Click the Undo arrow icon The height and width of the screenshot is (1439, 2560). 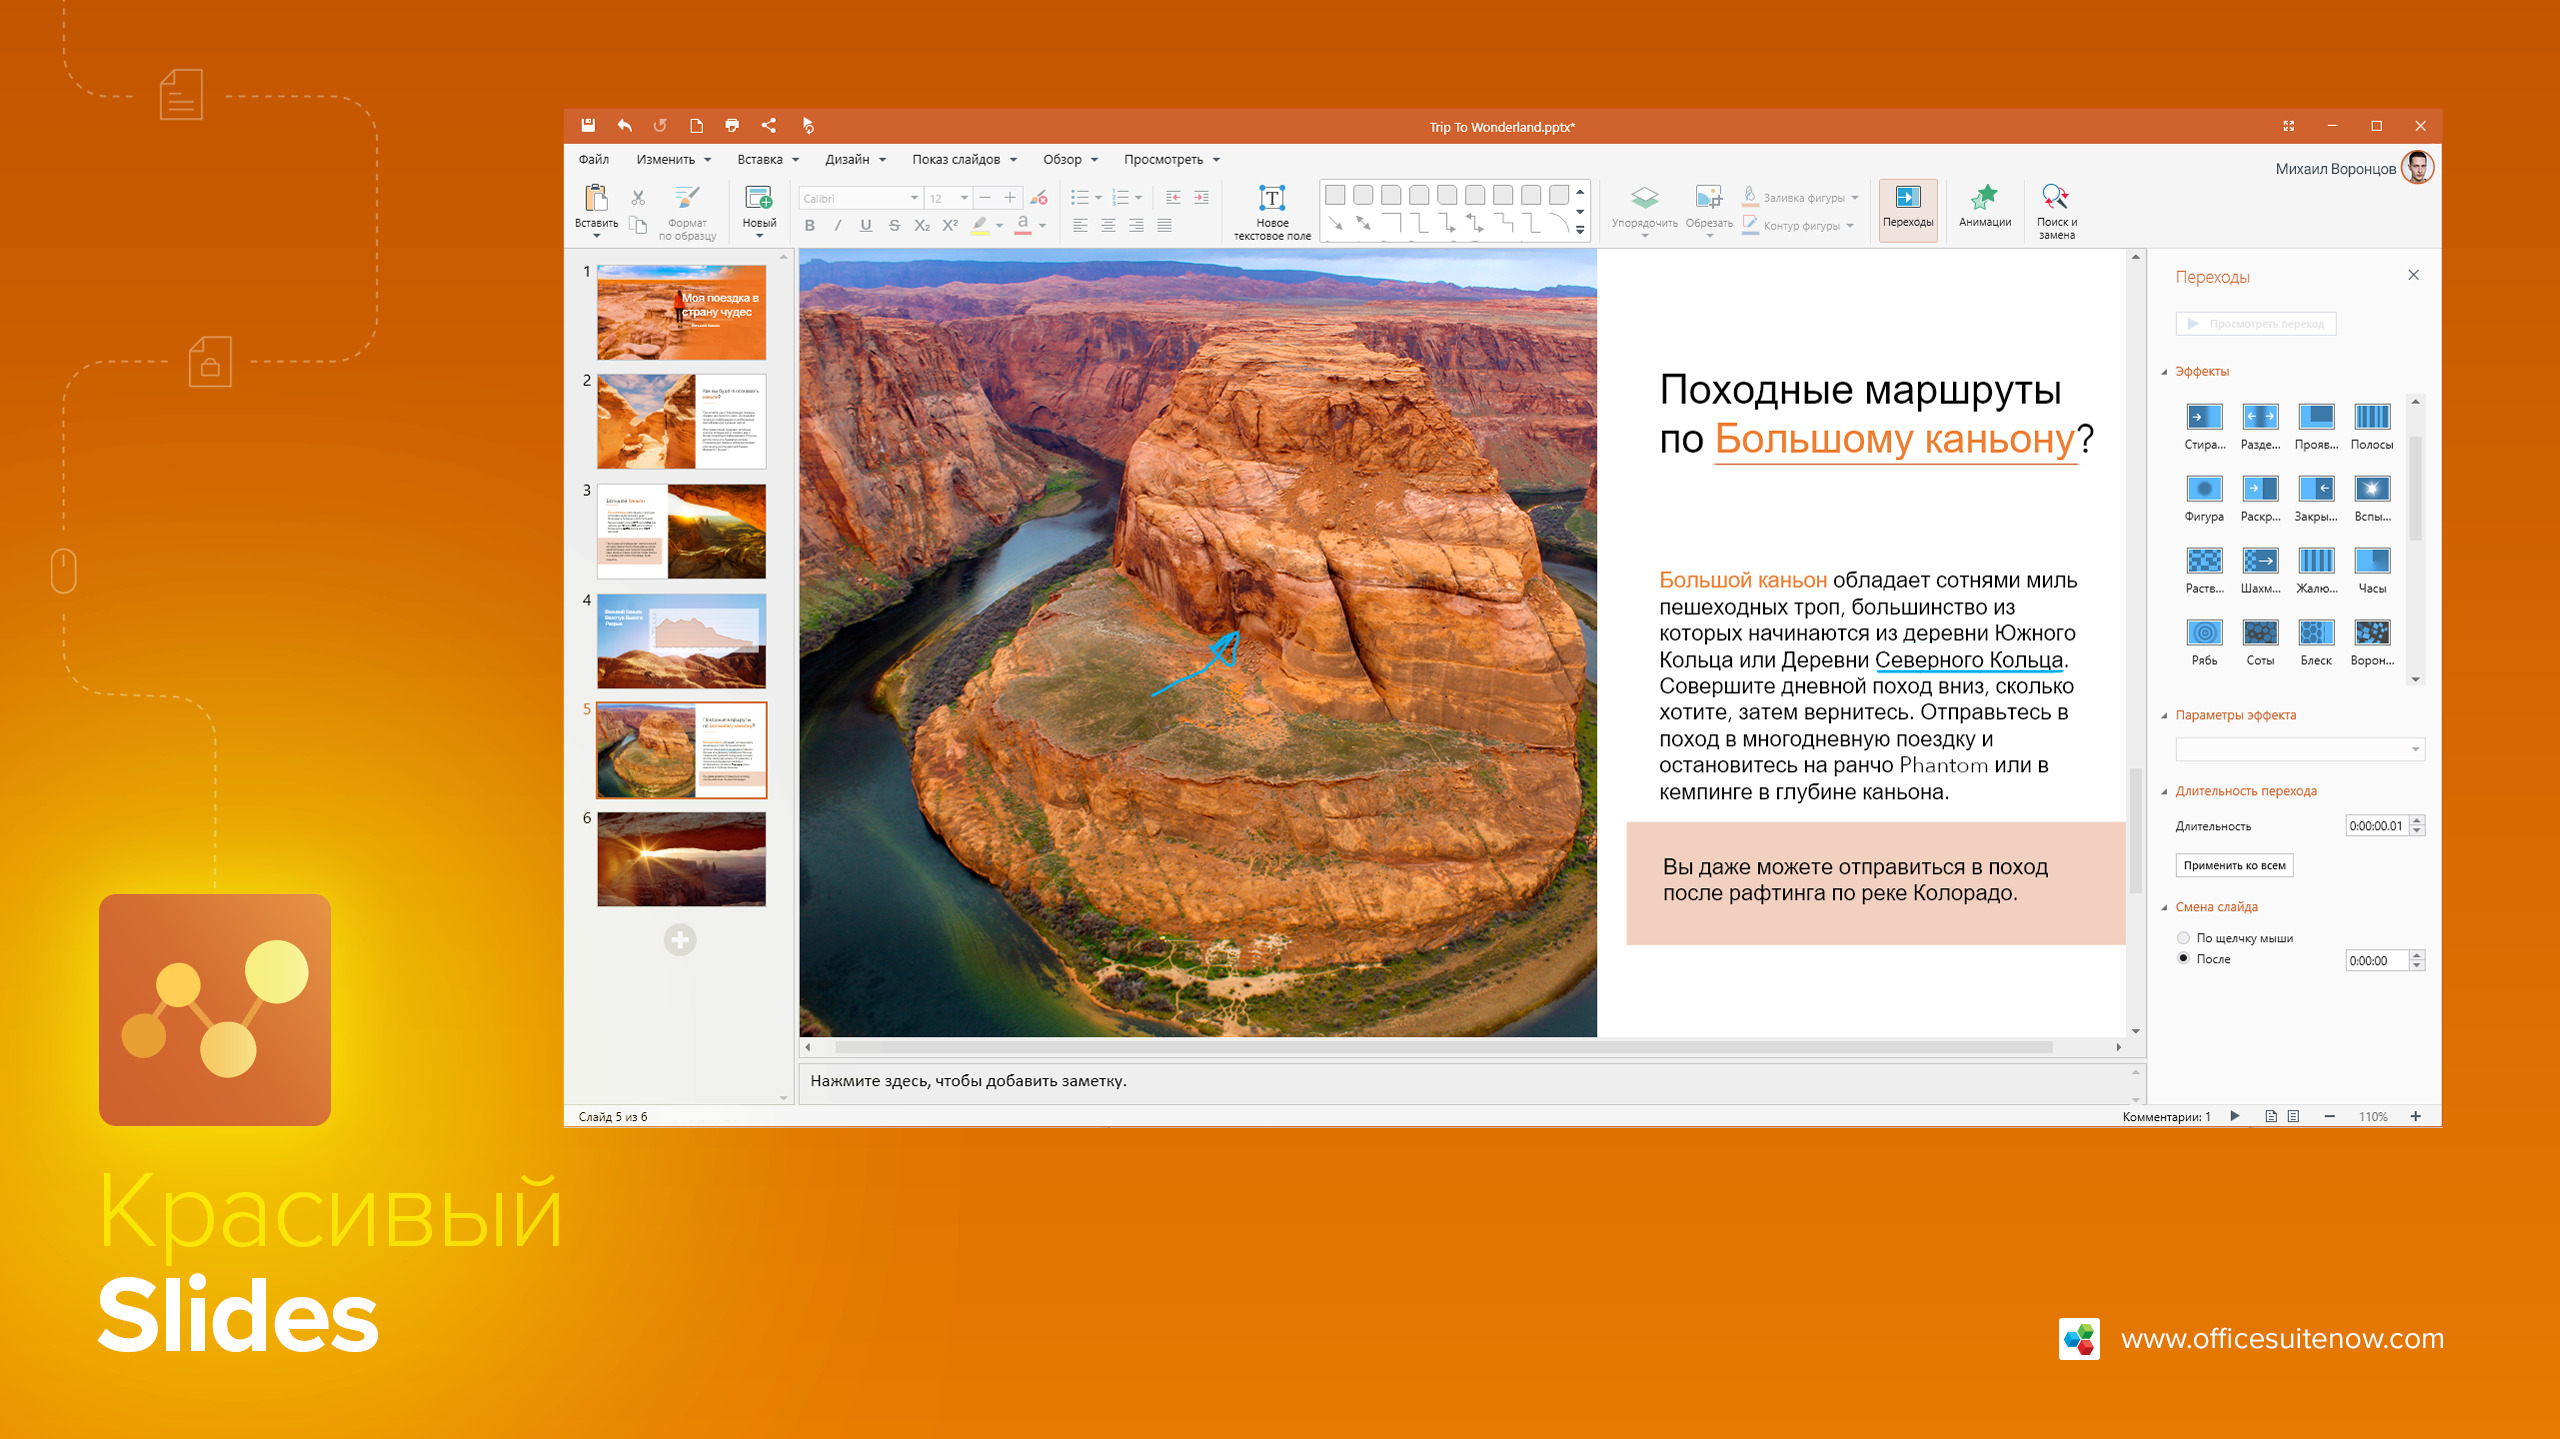coord(625,126)
